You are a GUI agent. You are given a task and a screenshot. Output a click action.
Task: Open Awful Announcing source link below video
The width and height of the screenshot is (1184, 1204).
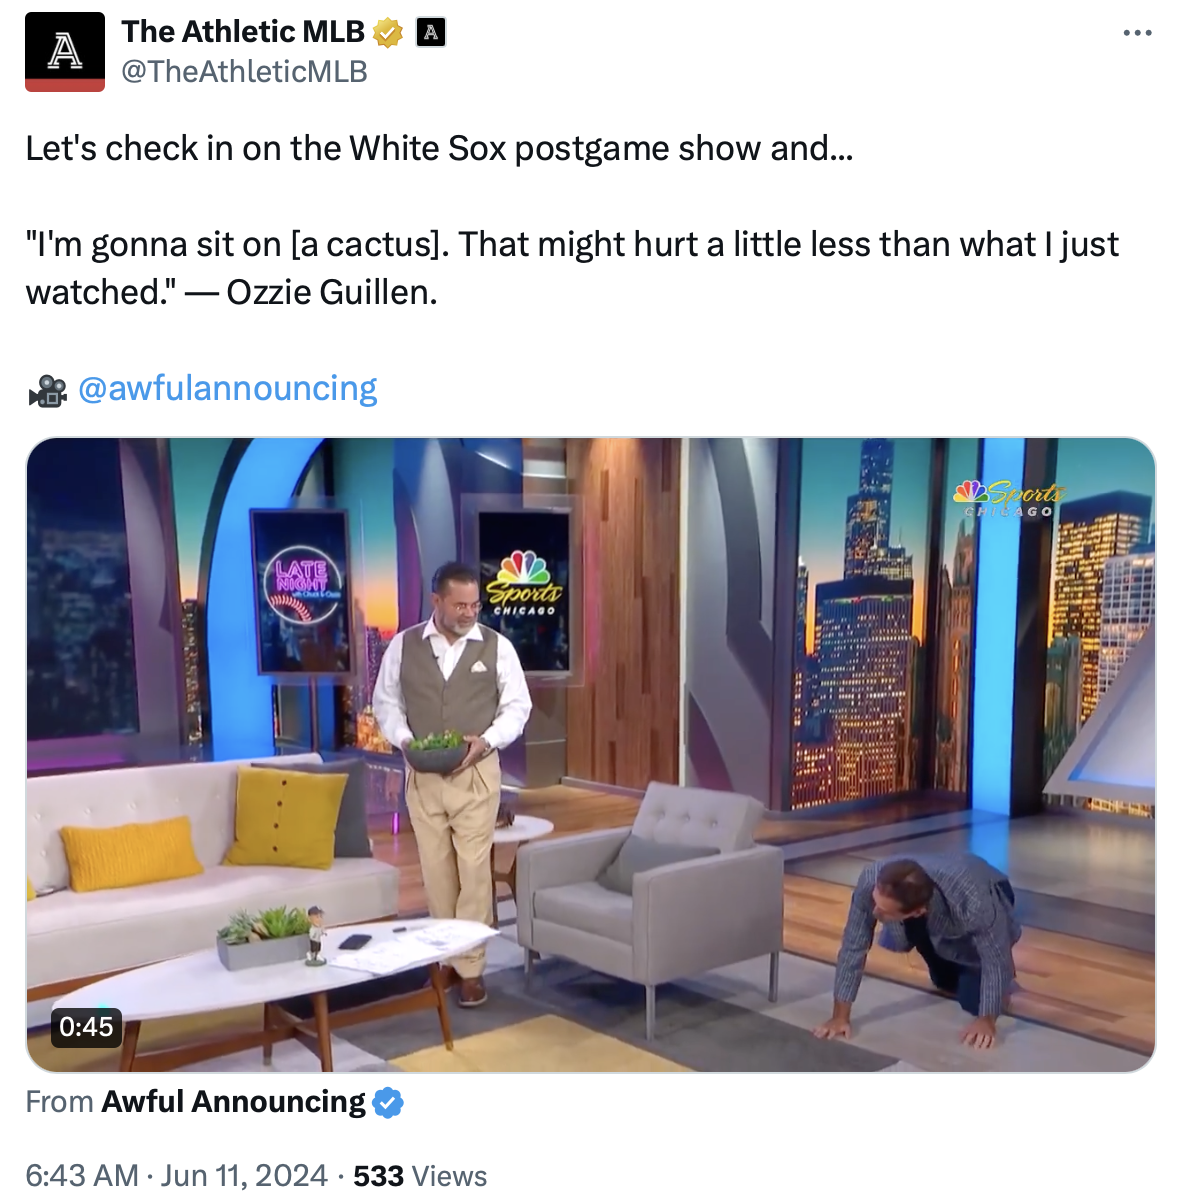[234, 1102]
